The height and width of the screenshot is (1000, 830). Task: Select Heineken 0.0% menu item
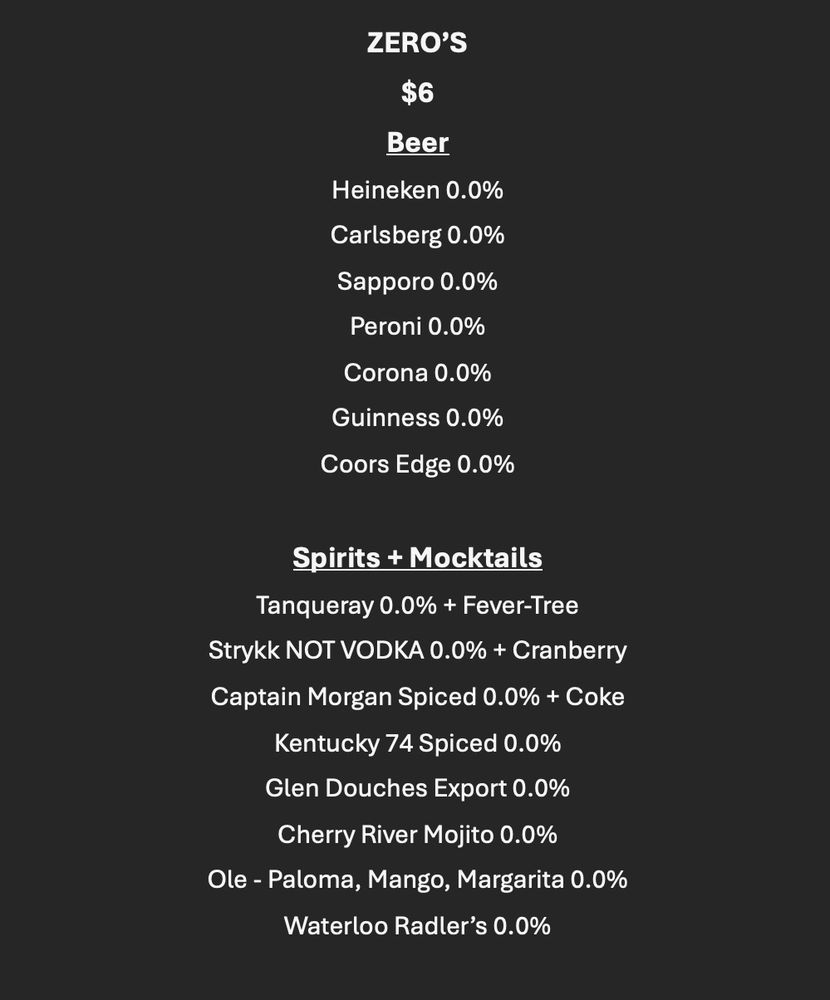click(417, 190)
